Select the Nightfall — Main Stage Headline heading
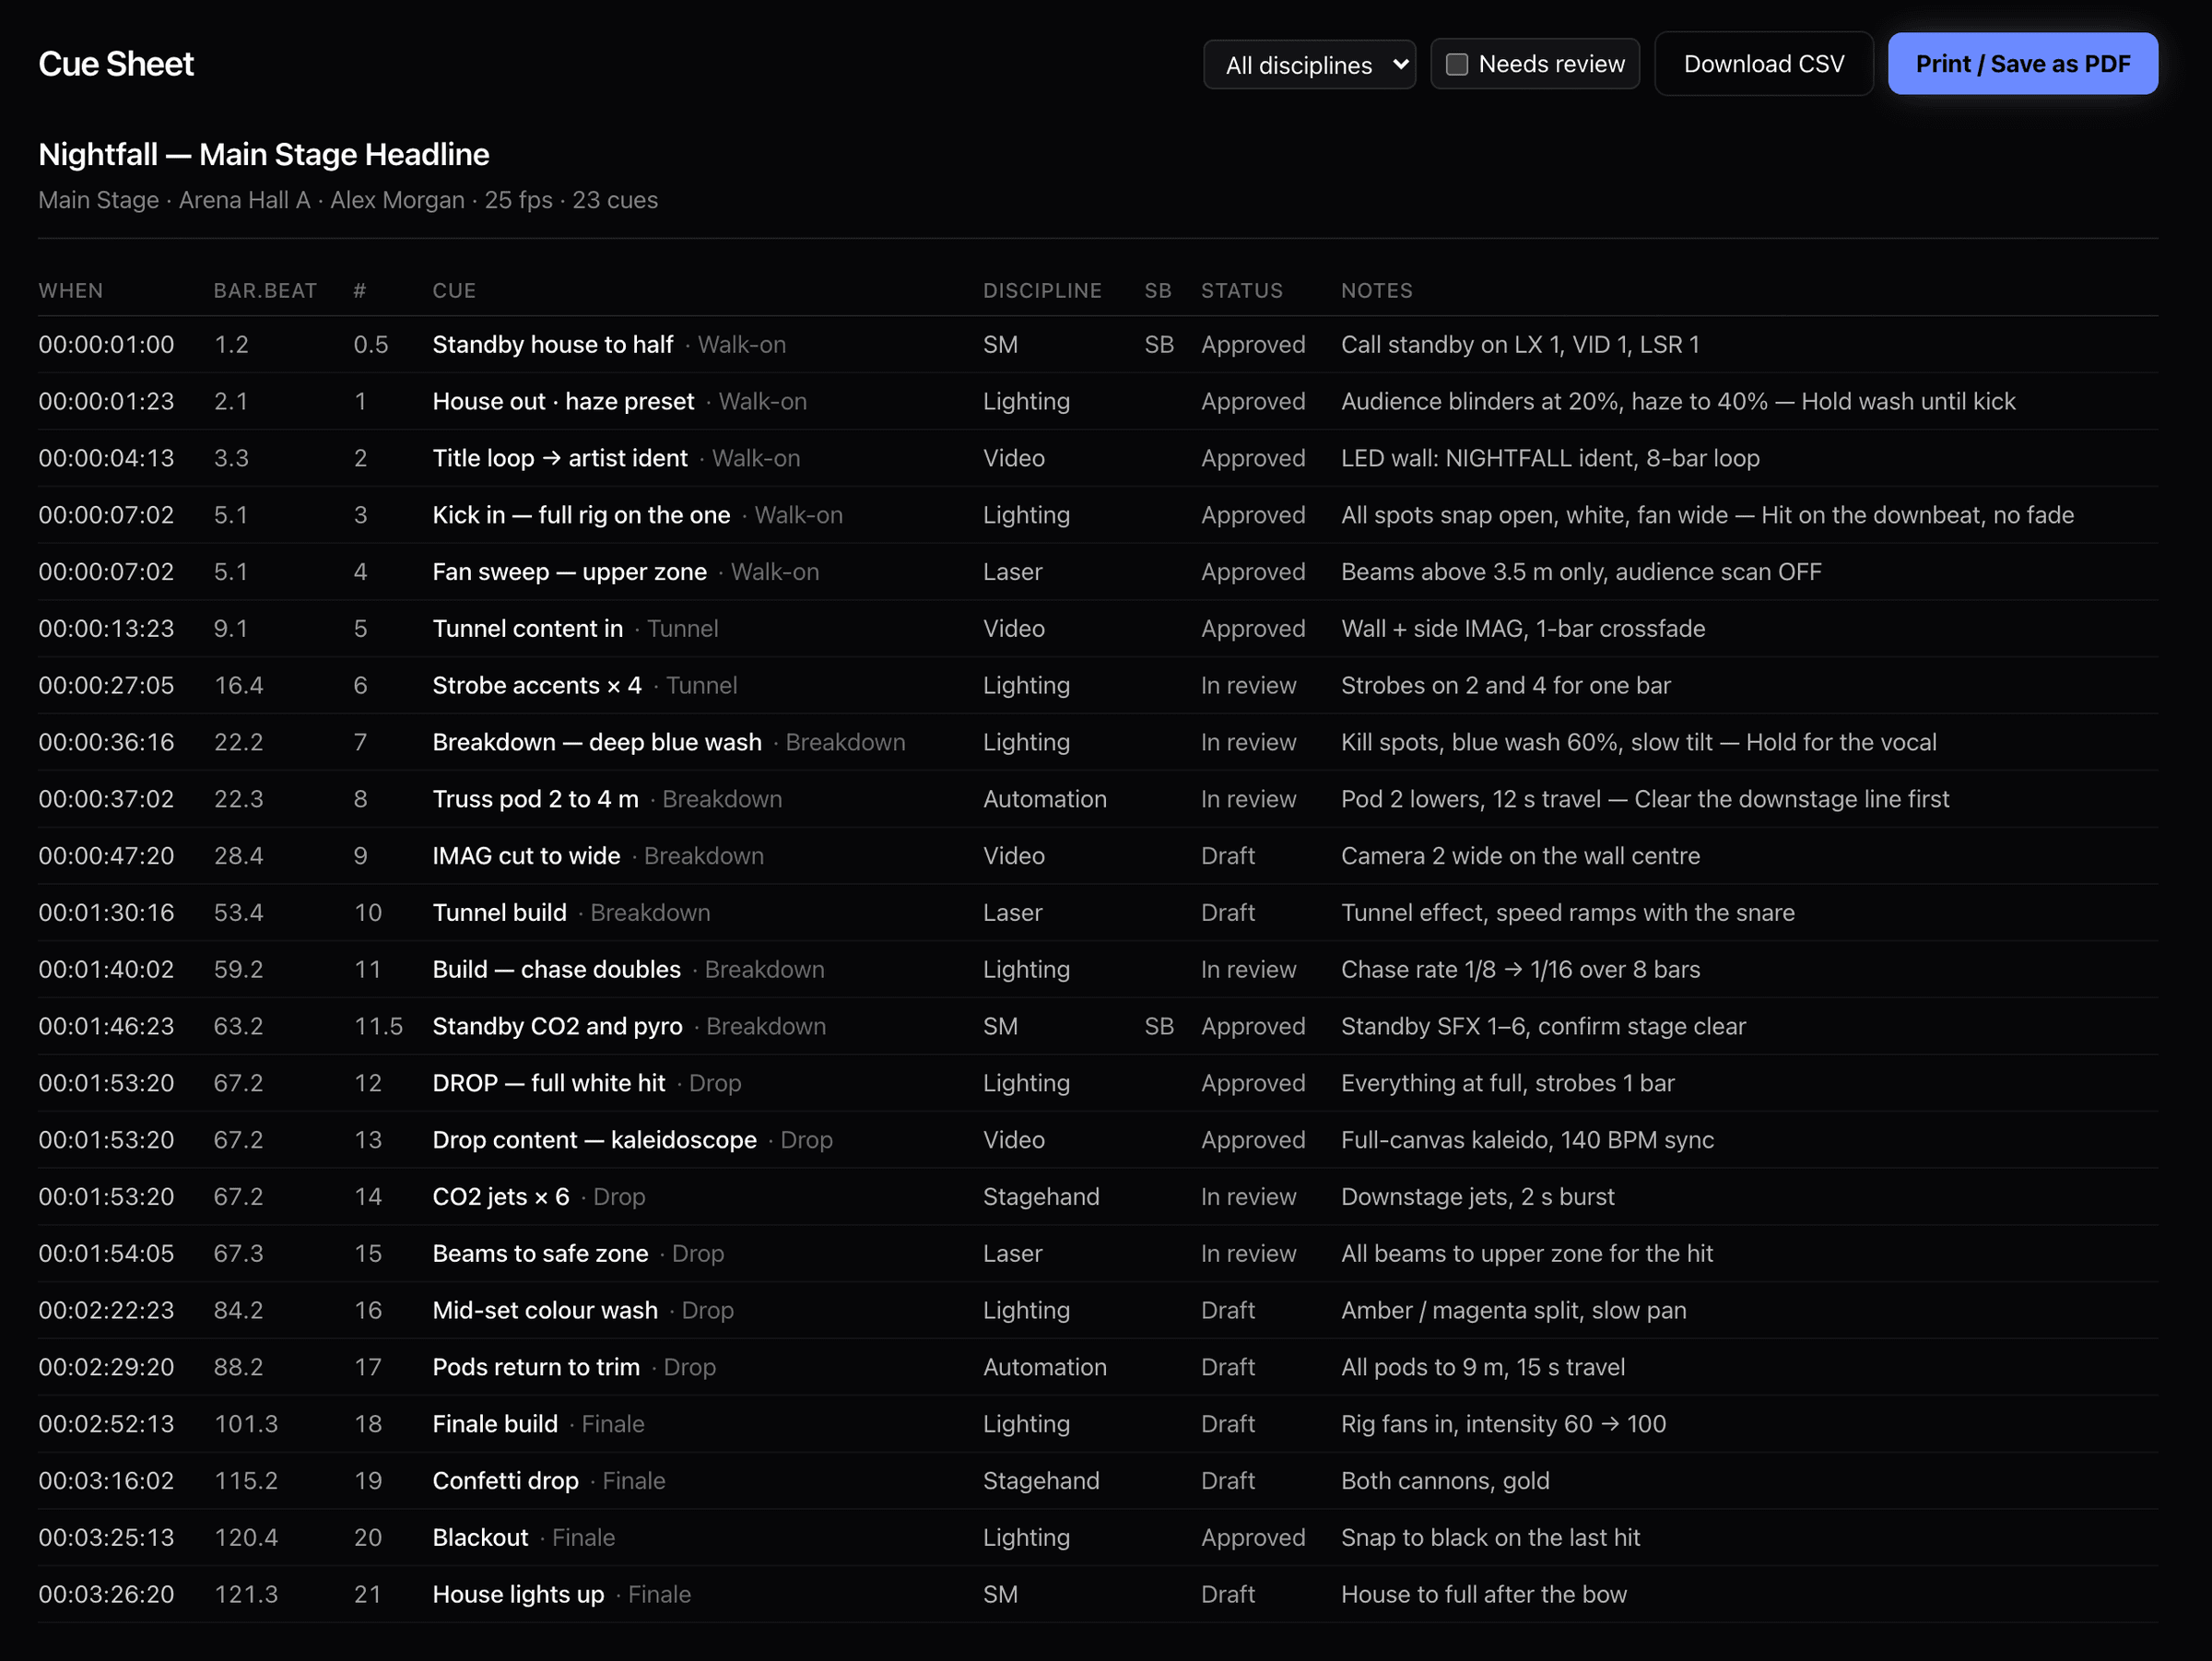This screenshot has height=1661, width=2212. pyautogui.click(x=264, y=154)
